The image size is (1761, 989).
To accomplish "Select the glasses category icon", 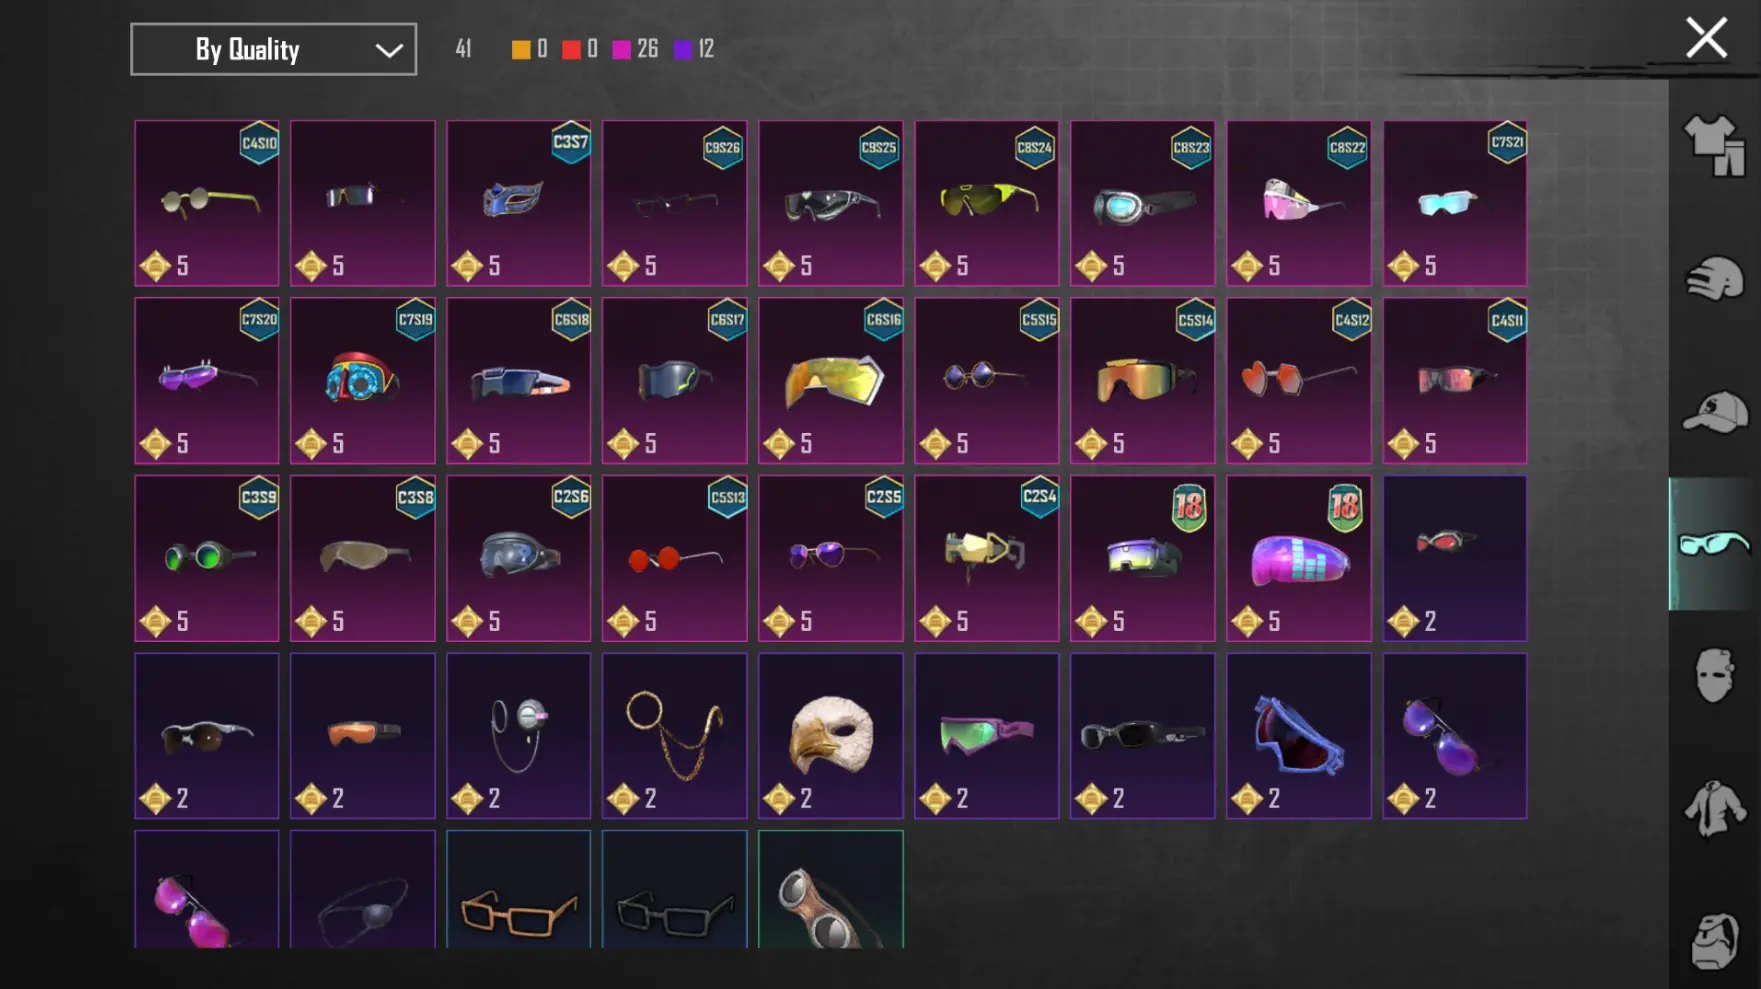I will [x=1714, y=544].
